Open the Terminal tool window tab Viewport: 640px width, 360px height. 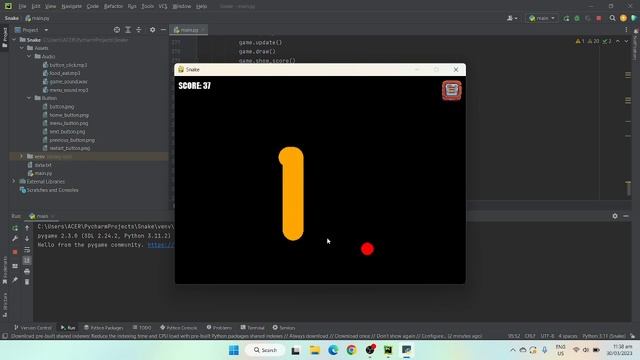(x=252, y=327)
